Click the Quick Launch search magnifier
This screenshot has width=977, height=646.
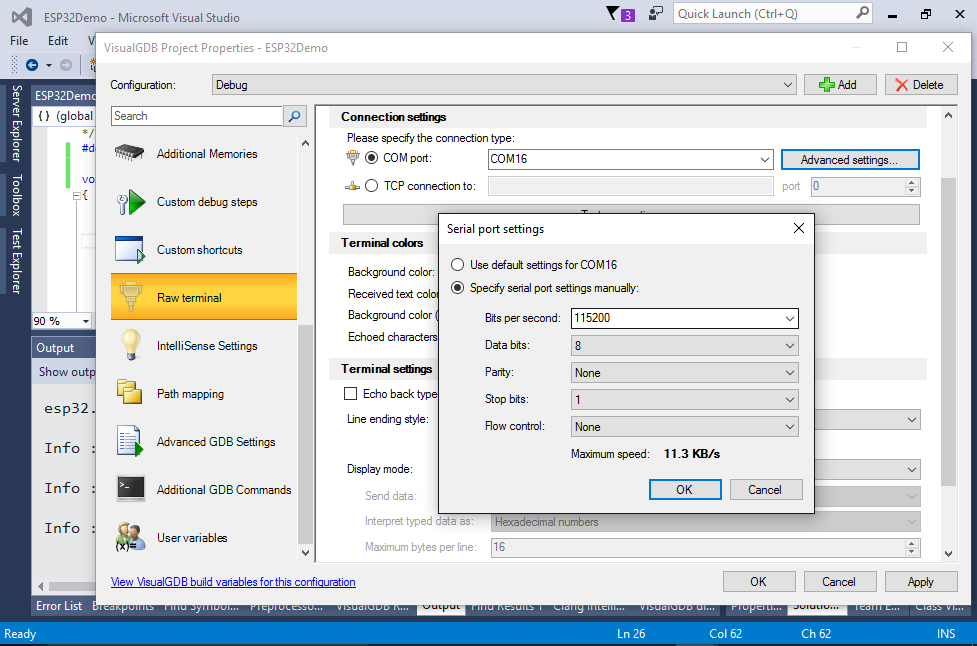coord(862,13)
